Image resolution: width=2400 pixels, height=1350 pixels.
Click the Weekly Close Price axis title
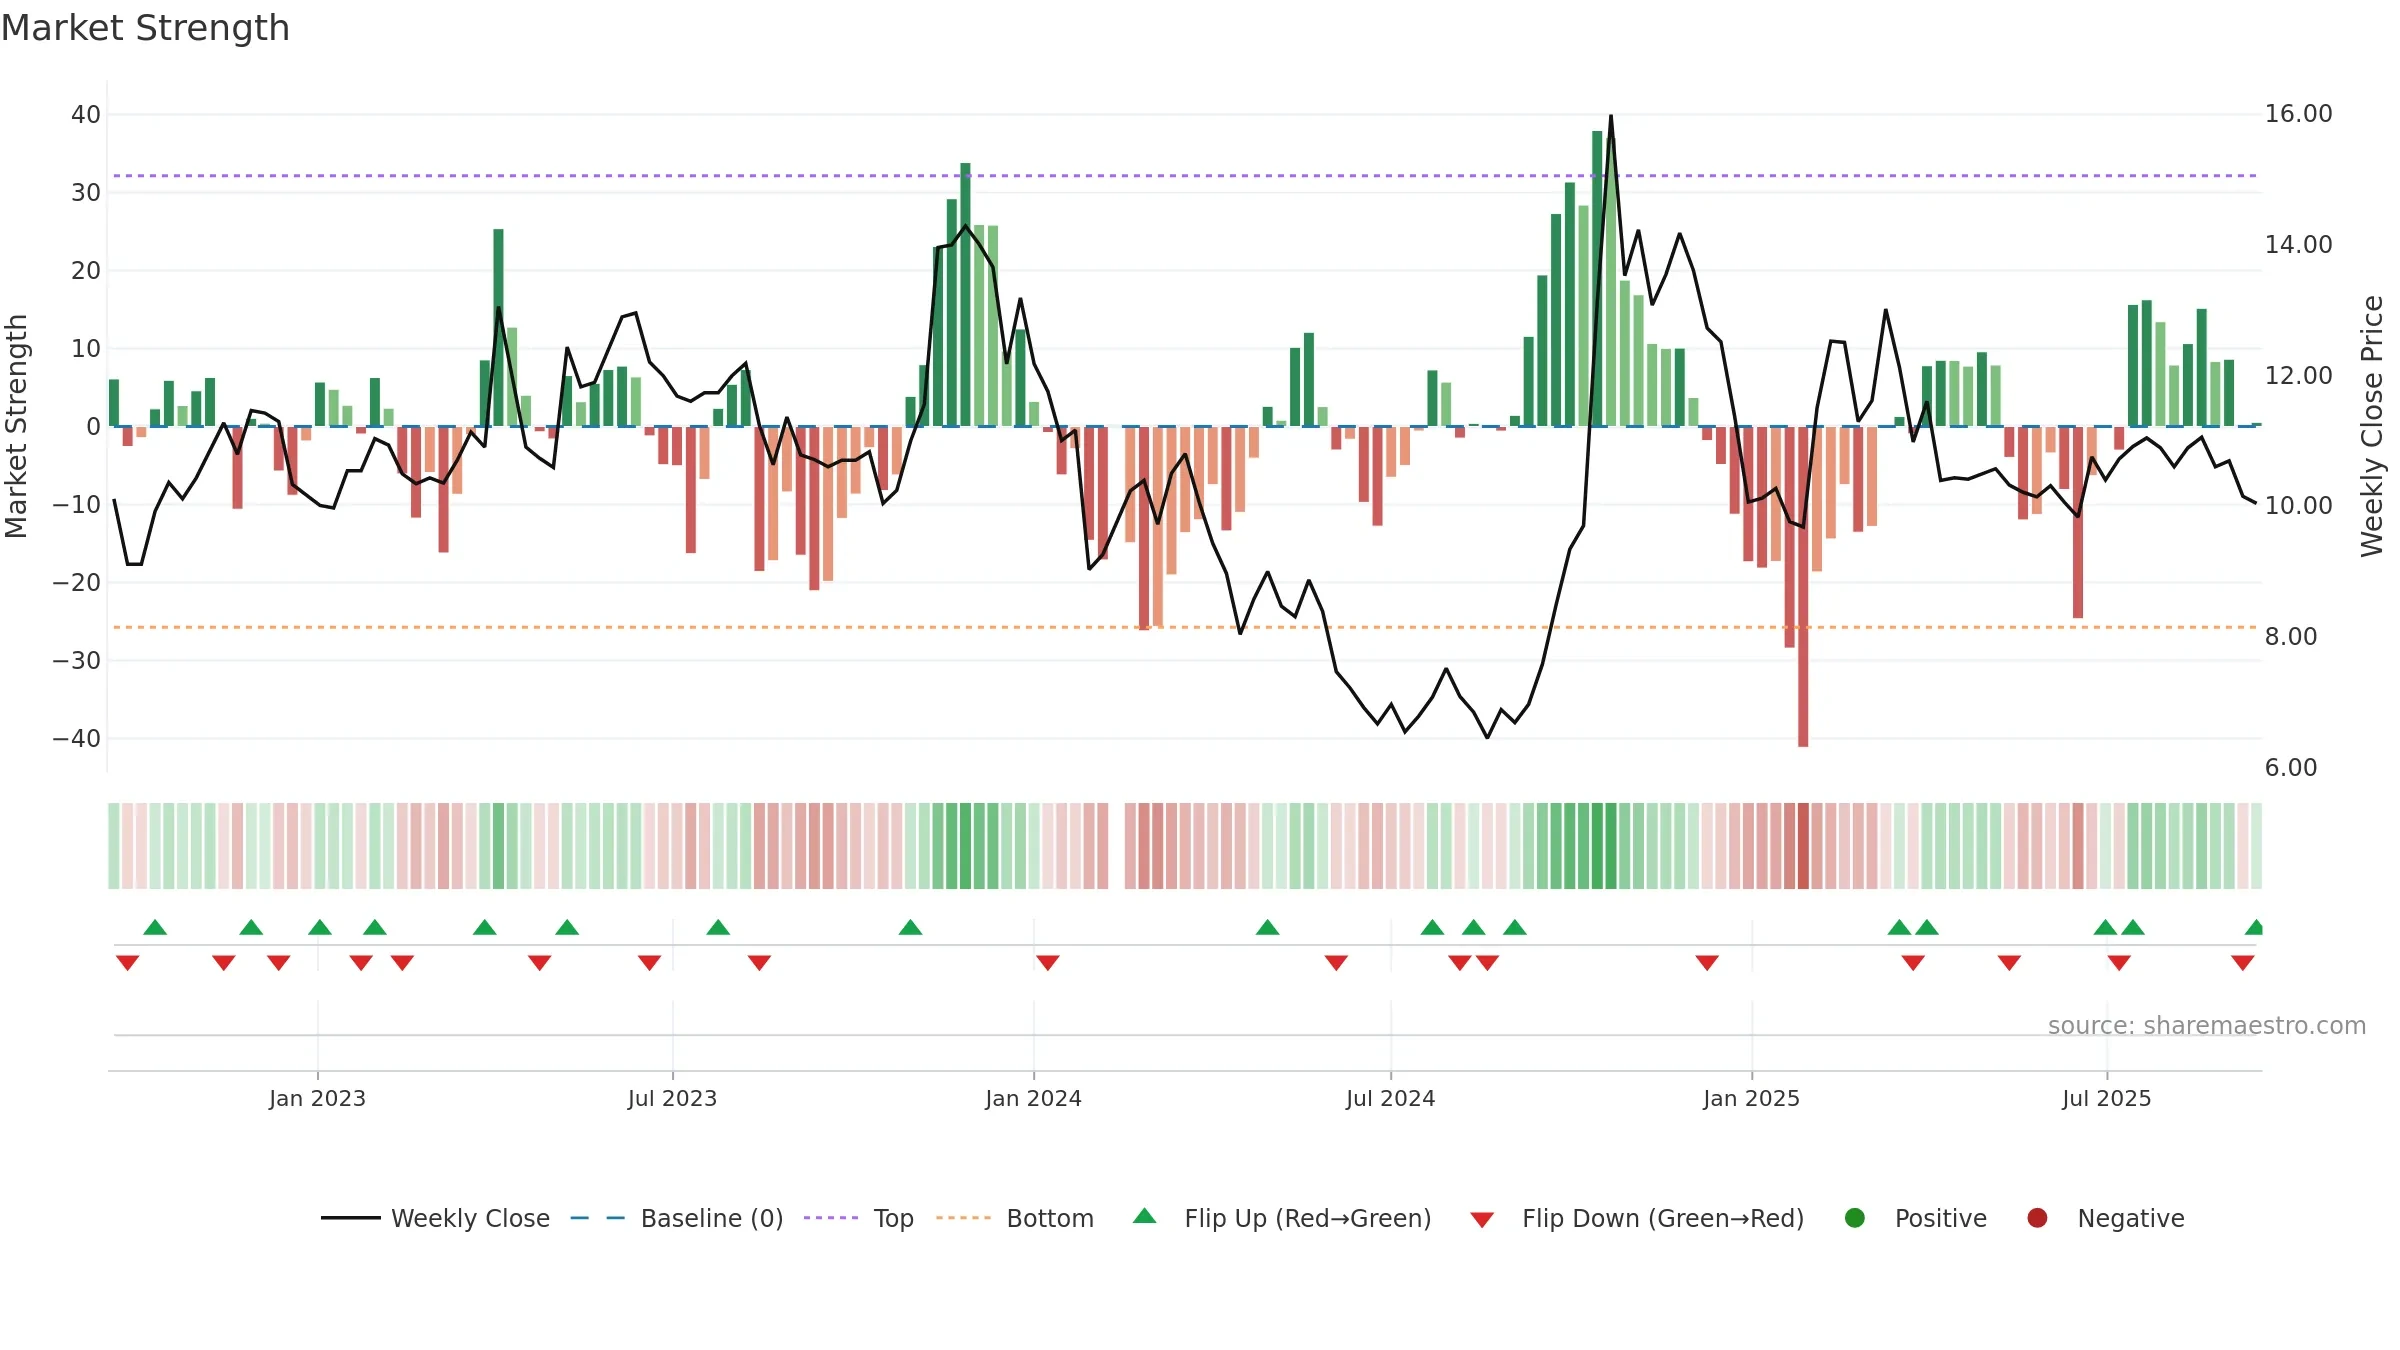(x=2372, y=426)
